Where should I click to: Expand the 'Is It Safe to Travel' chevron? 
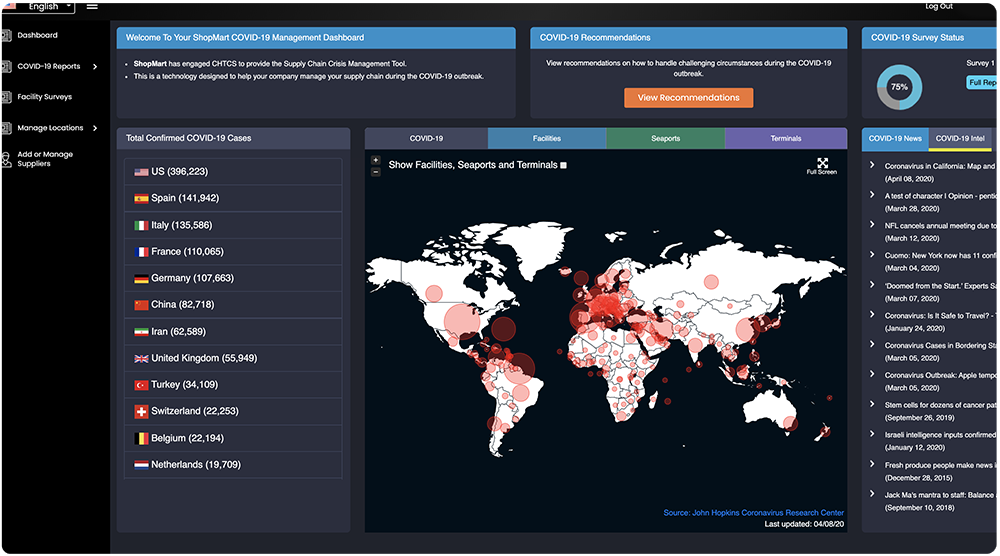pyautogui.click(x=872, y=314)
